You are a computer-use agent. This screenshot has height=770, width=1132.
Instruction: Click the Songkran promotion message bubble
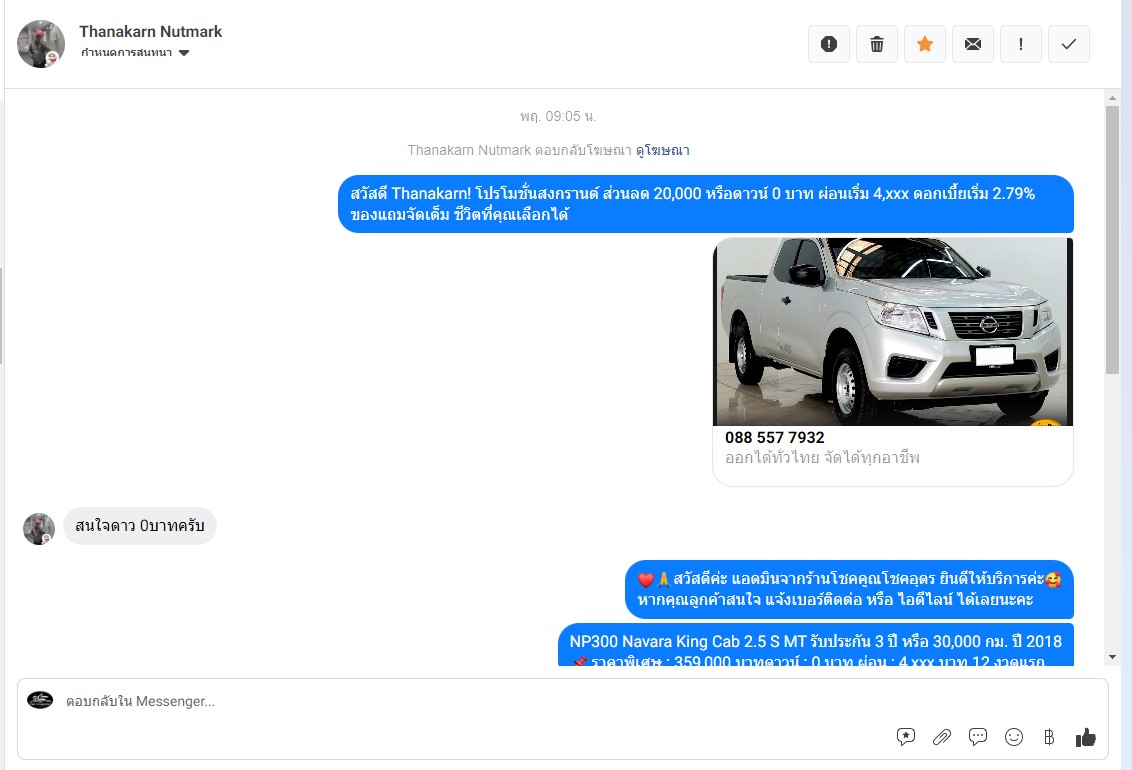coord(706,204)
